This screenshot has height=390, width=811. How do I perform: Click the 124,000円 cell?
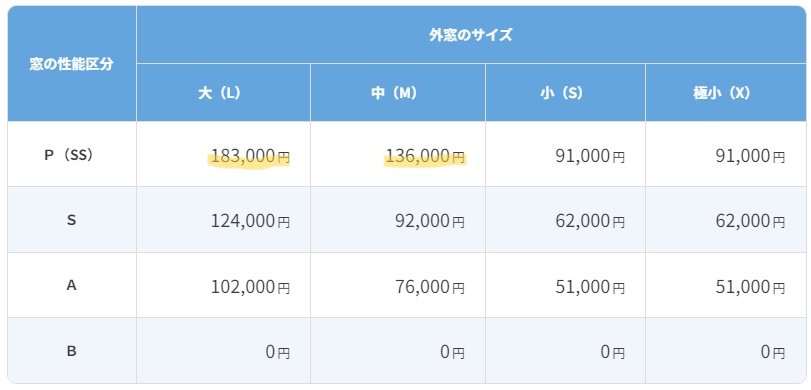223,220
